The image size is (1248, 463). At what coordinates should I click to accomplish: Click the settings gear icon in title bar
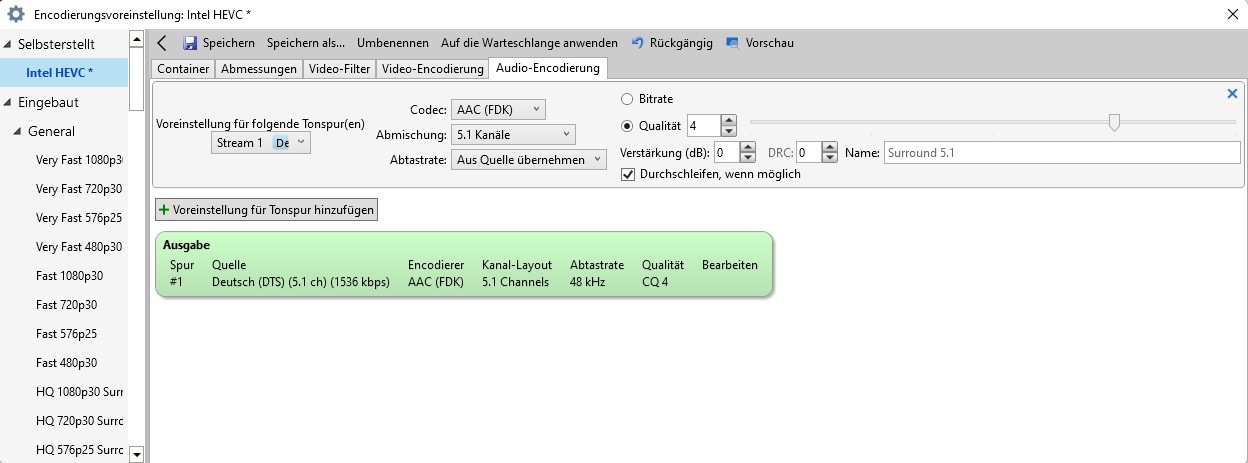tap(16, 14)
